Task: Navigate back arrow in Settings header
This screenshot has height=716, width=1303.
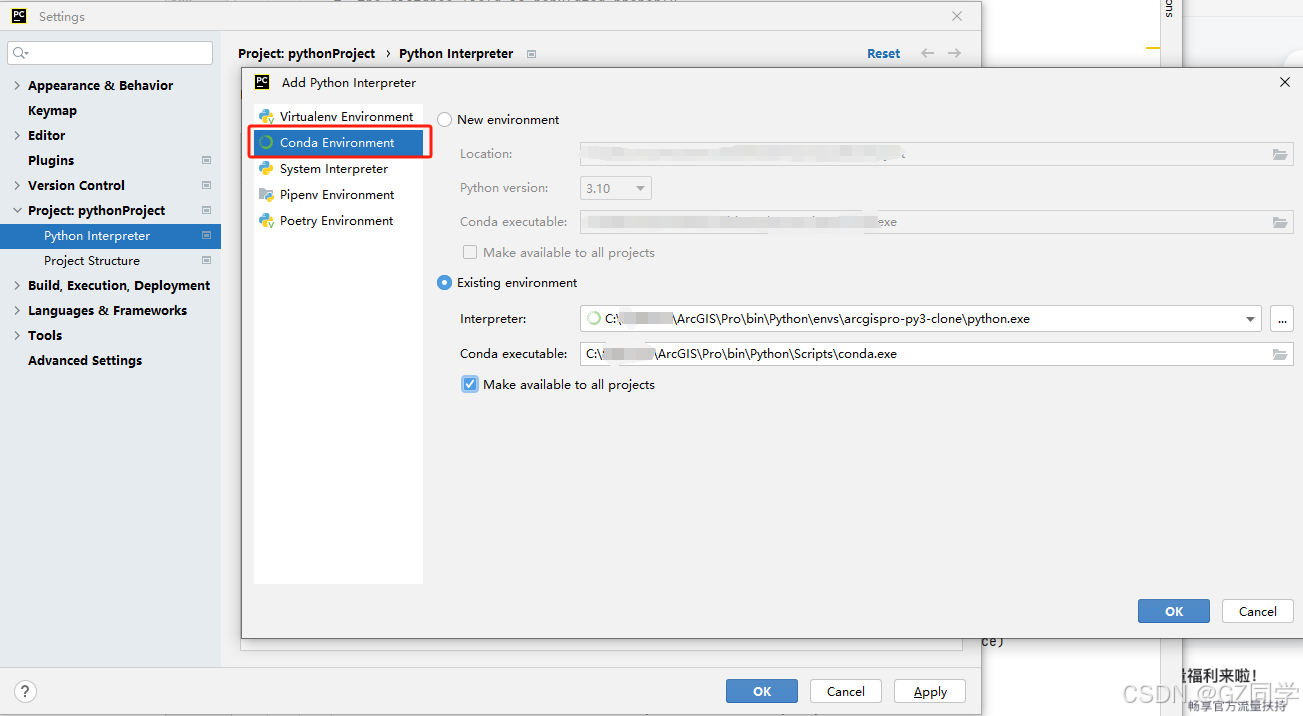Action: (x=928, y=54)
